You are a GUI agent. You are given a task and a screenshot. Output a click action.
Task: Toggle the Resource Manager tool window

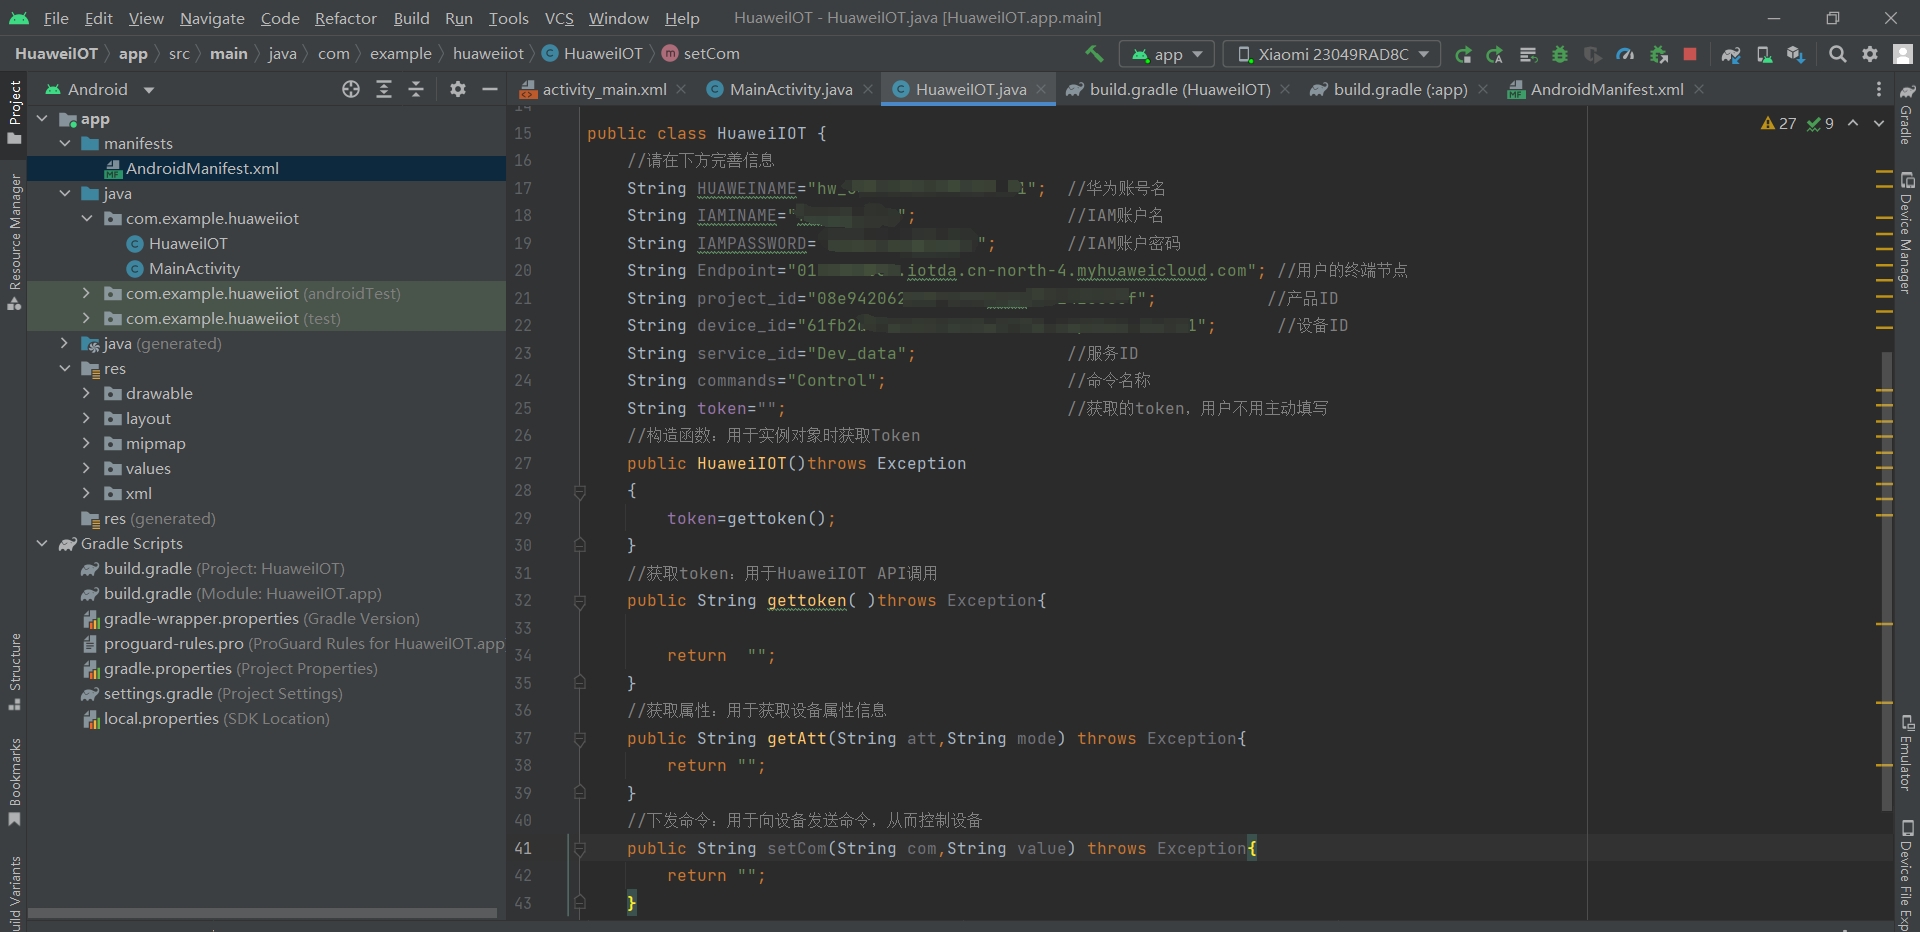coord(14,241)
